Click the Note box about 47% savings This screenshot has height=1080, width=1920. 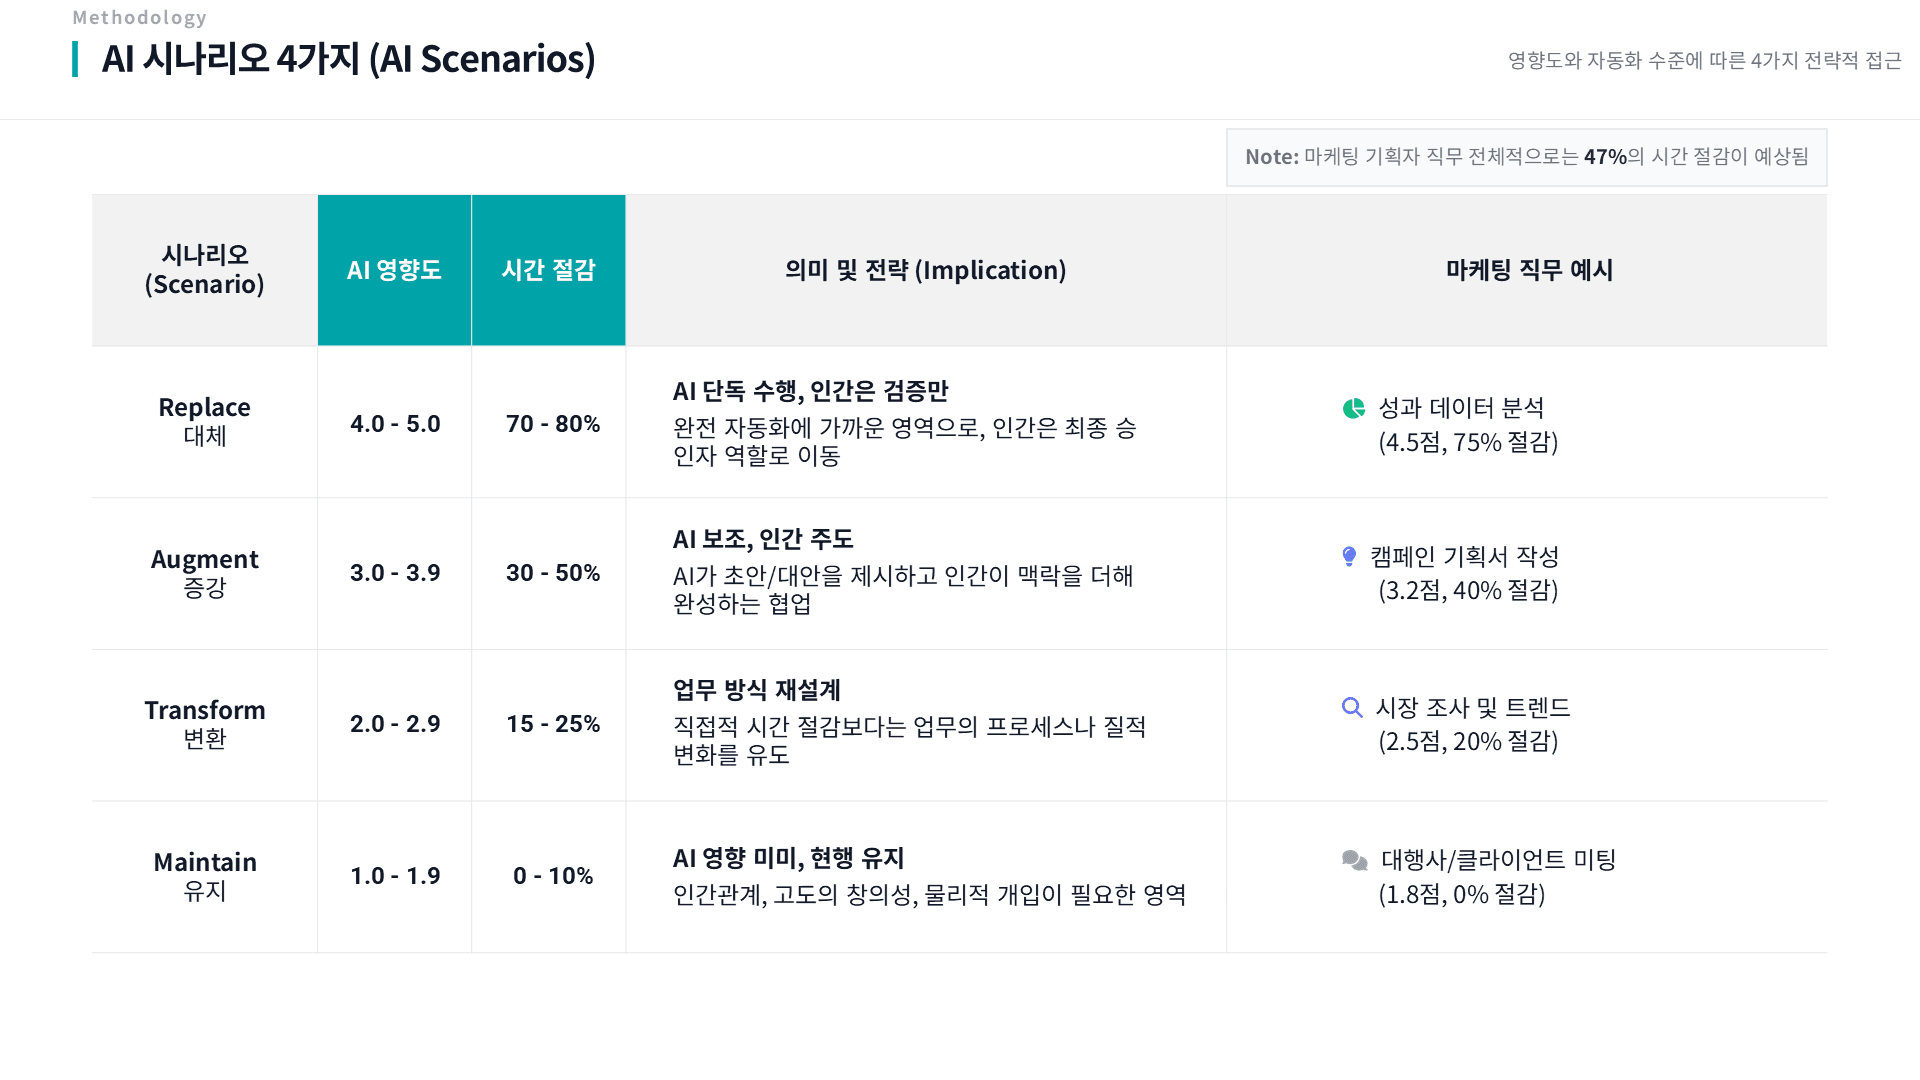[1526, 157]
